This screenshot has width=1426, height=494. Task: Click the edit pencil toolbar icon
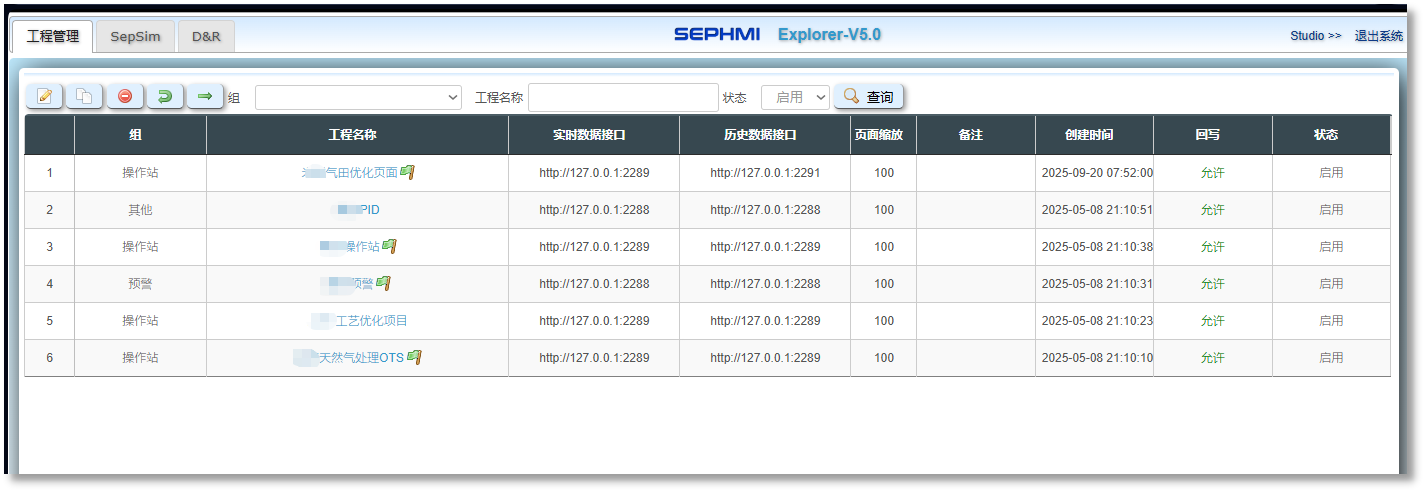point(44,96)
